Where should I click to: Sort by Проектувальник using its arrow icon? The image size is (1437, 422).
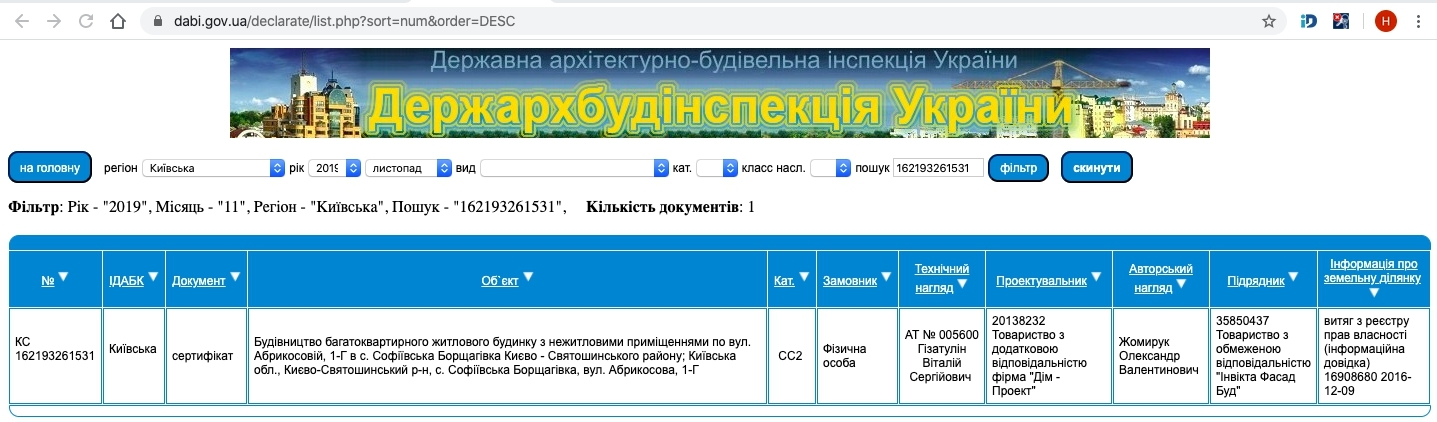(x=1096, y=277)
